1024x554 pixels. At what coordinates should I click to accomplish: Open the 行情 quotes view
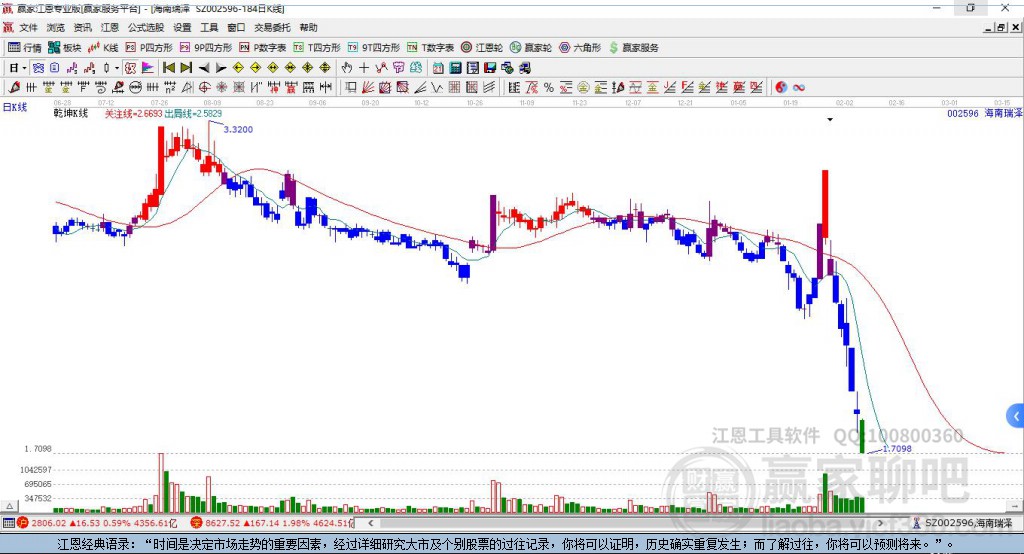[24, 48]
